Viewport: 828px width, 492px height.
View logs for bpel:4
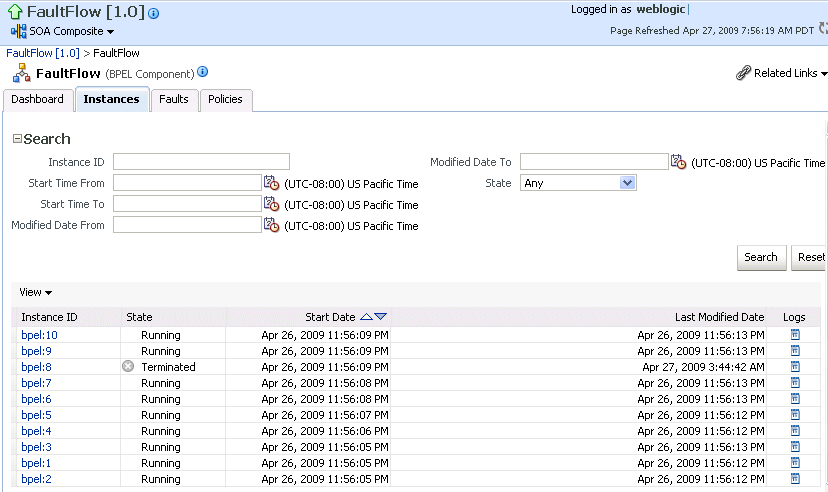tap(795, 431)
